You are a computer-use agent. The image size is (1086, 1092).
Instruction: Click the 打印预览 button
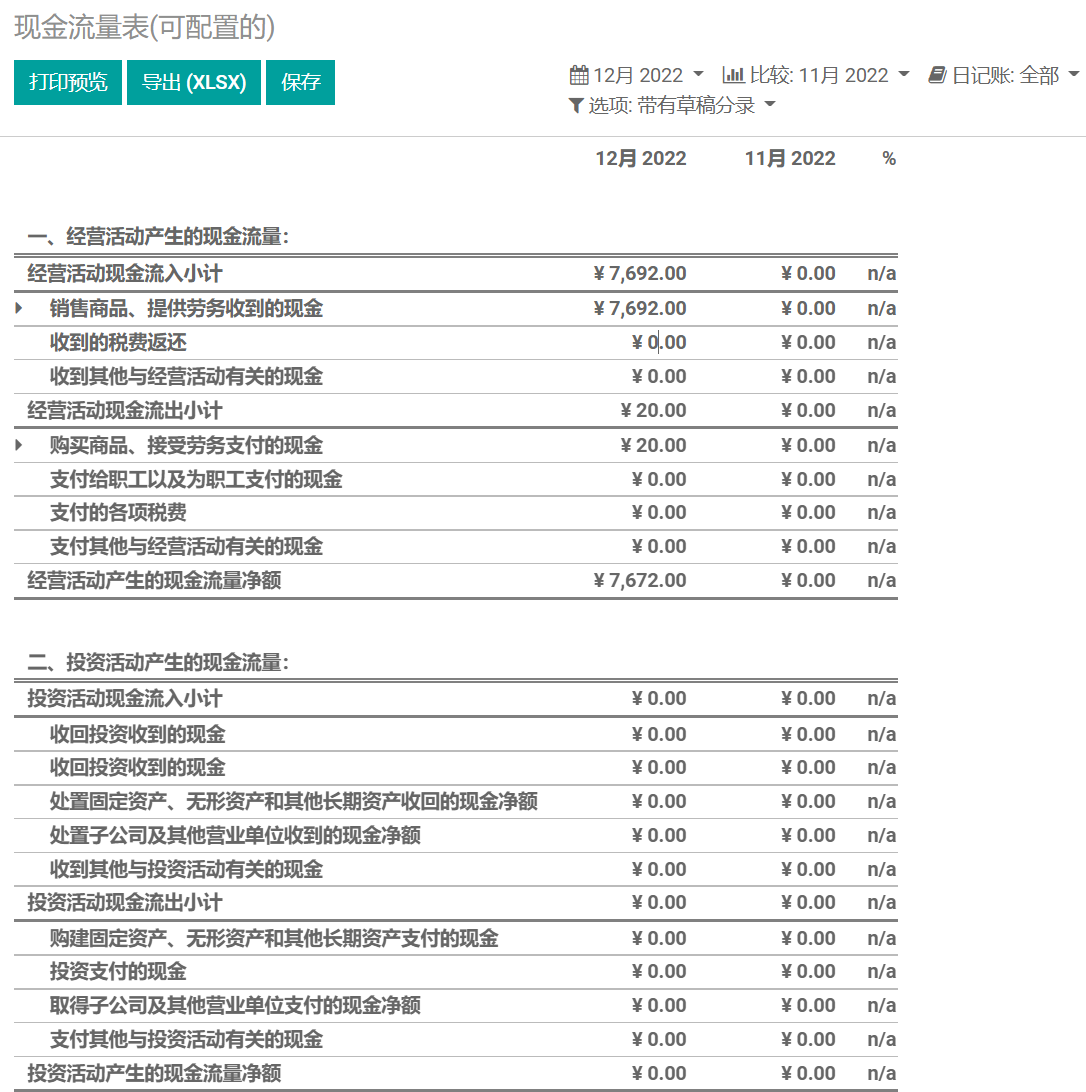(x=68, y=82)
